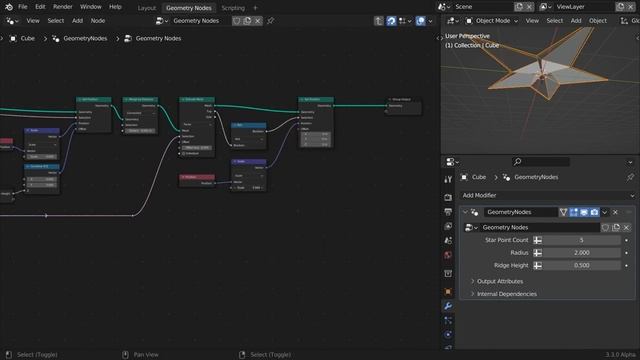Open the Window menu
Viewport: 640px width, 360px height.
(x=91, y=7)
